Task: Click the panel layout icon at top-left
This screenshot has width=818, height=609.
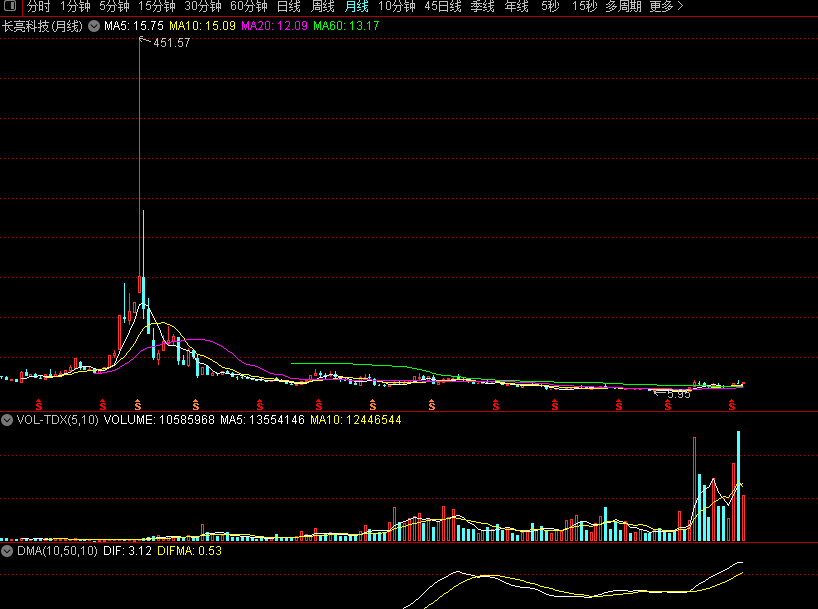Action: 9,6
